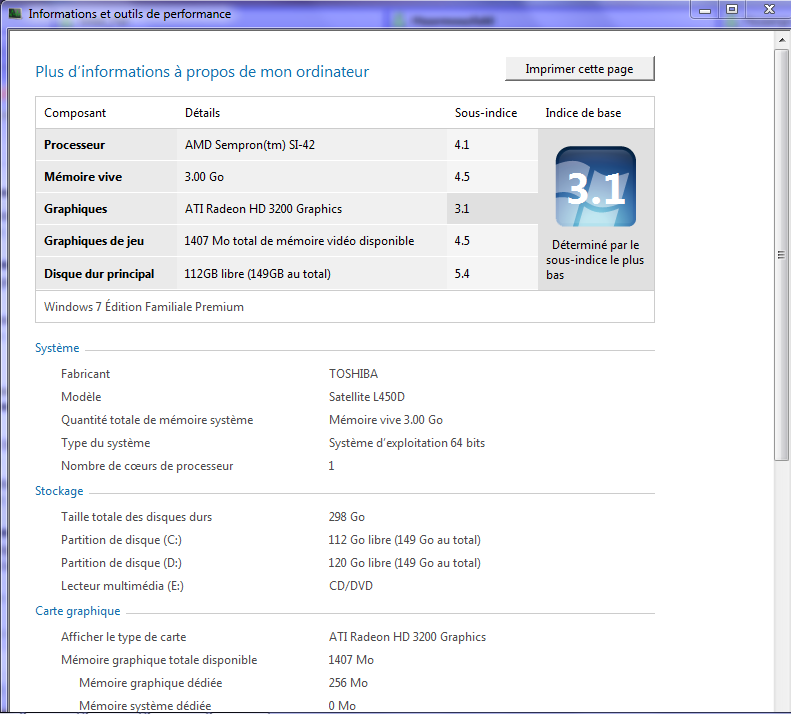Click the 1407 Mo total de mémoire vidéo cell

coord(299,241)
